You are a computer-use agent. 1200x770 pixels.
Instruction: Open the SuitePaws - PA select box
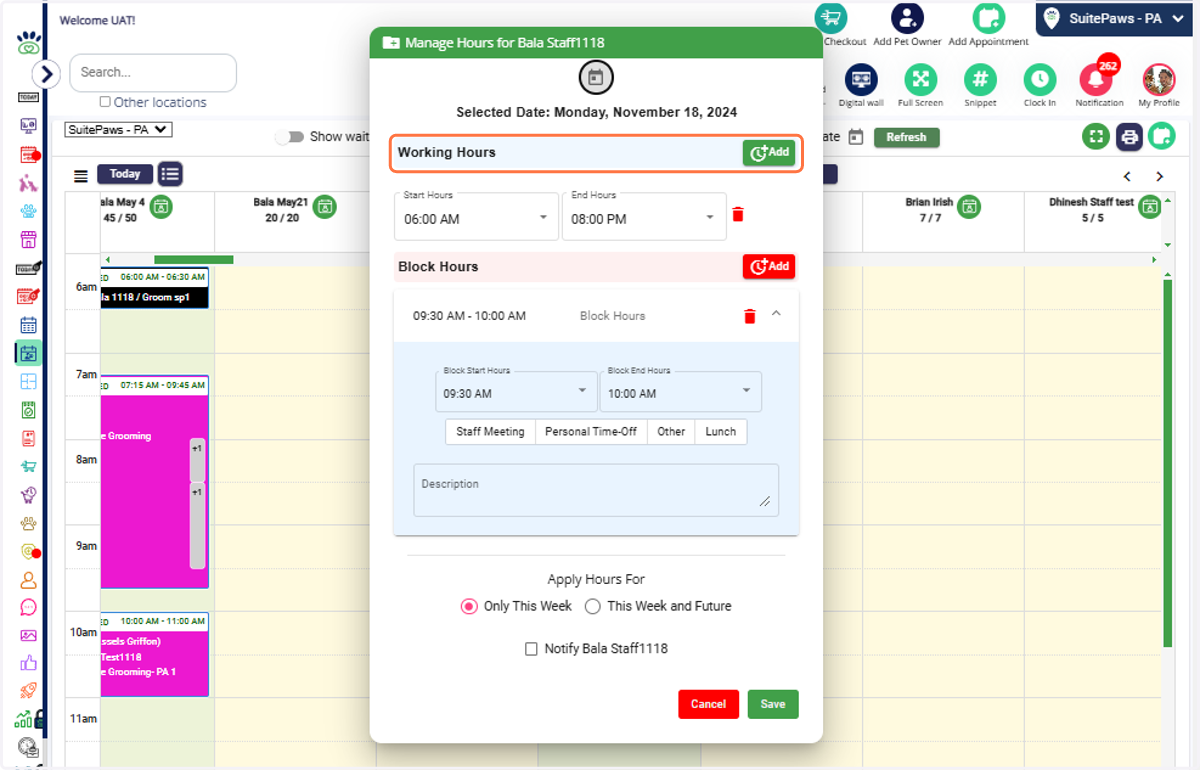[x=119, y=130]
